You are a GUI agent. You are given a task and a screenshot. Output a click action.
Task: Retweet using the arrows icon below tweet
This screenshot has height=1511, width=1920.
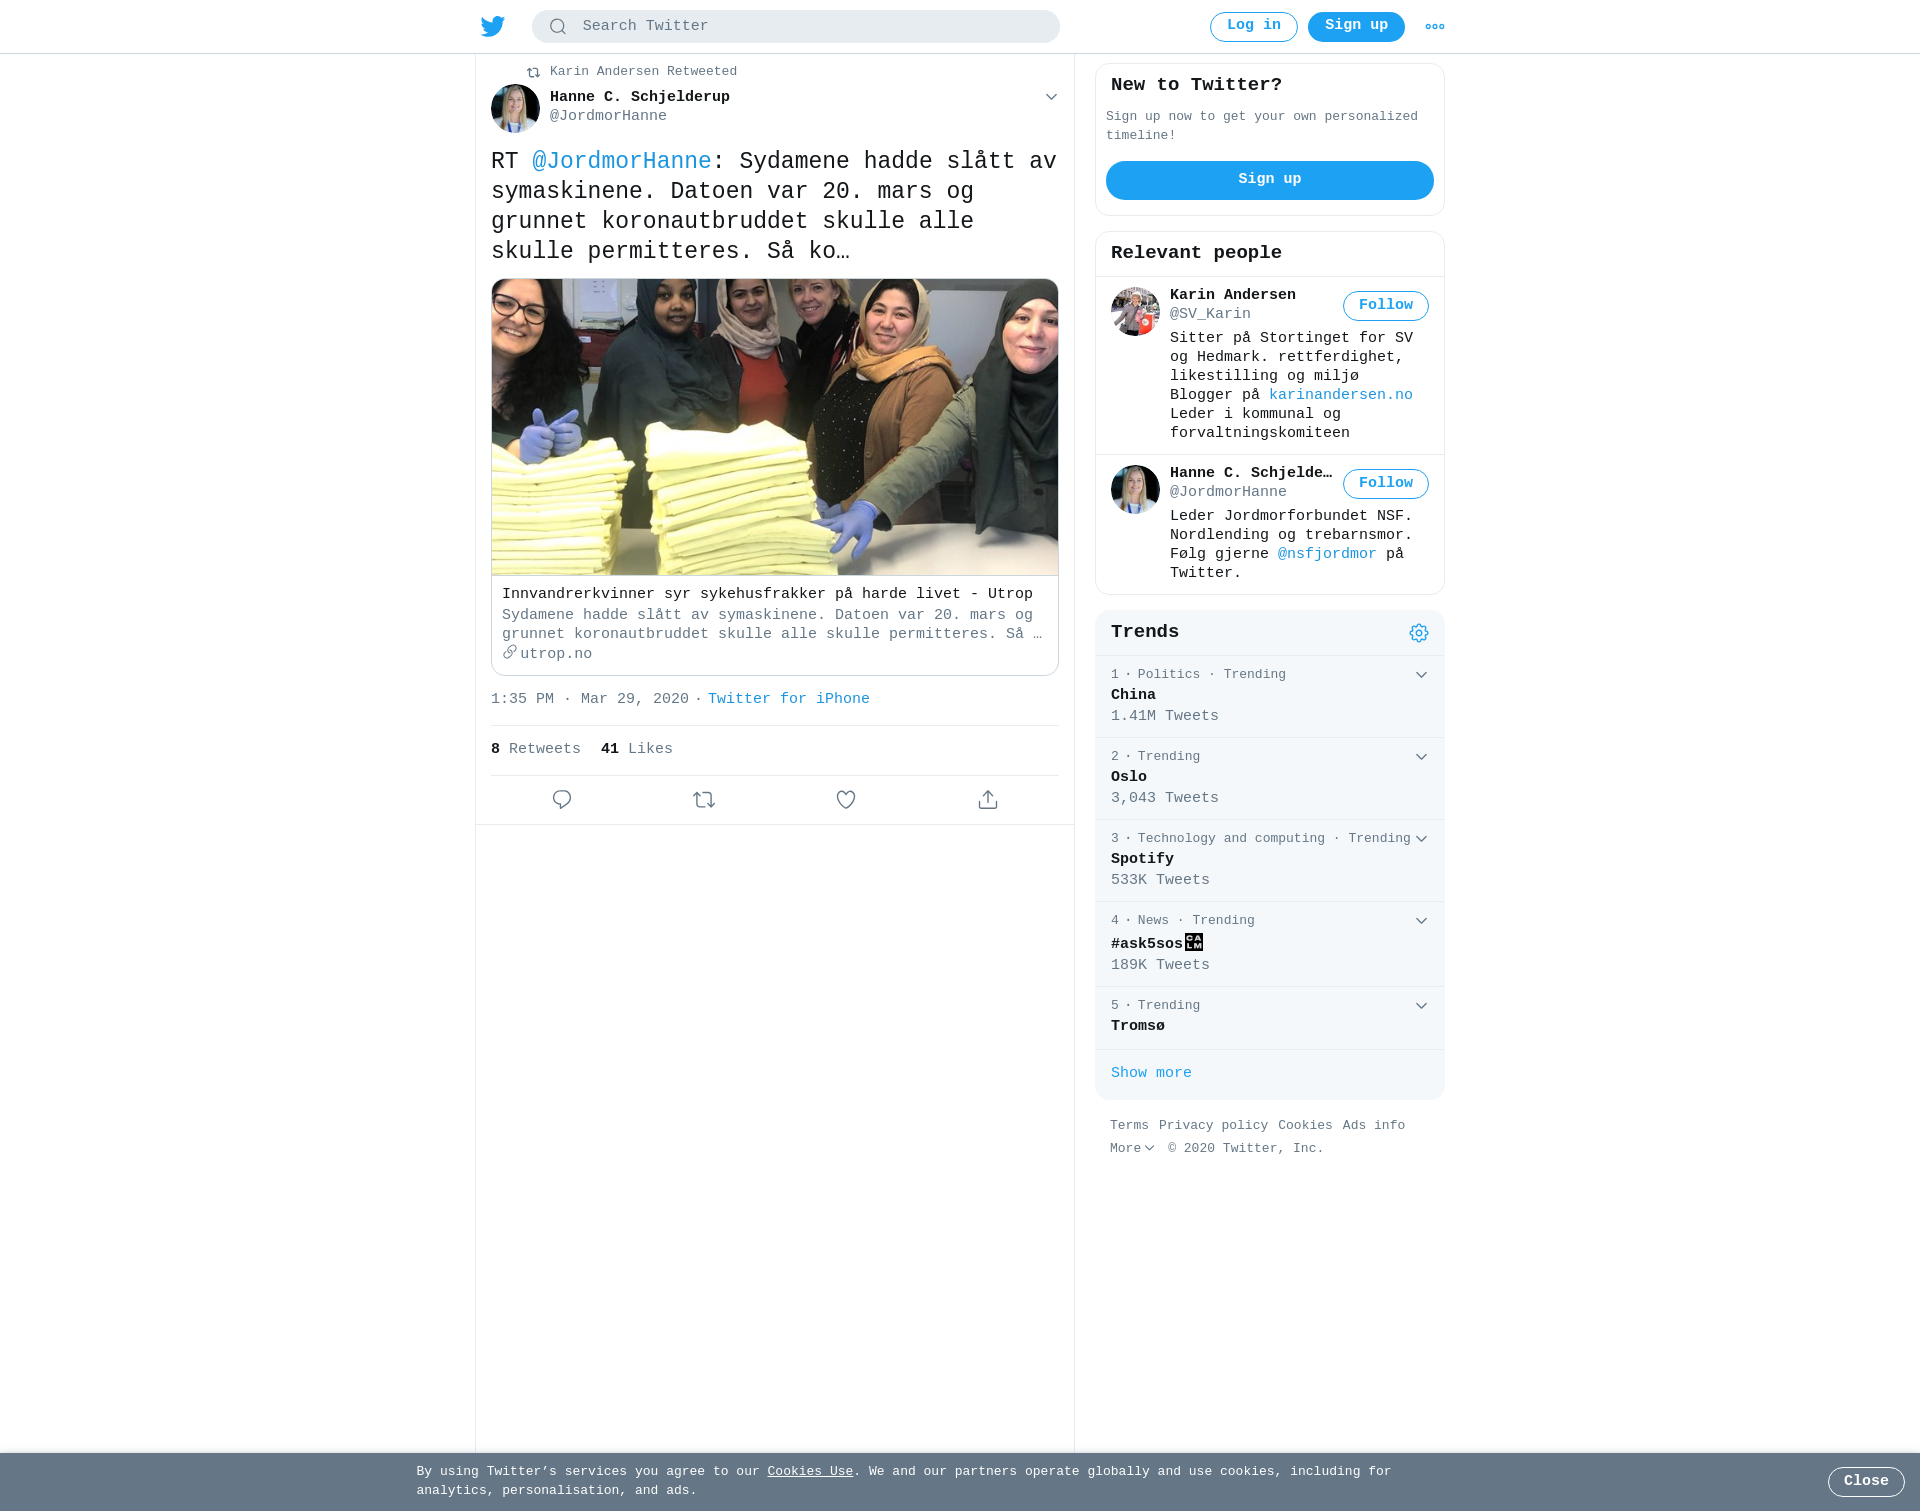[704, 800]
